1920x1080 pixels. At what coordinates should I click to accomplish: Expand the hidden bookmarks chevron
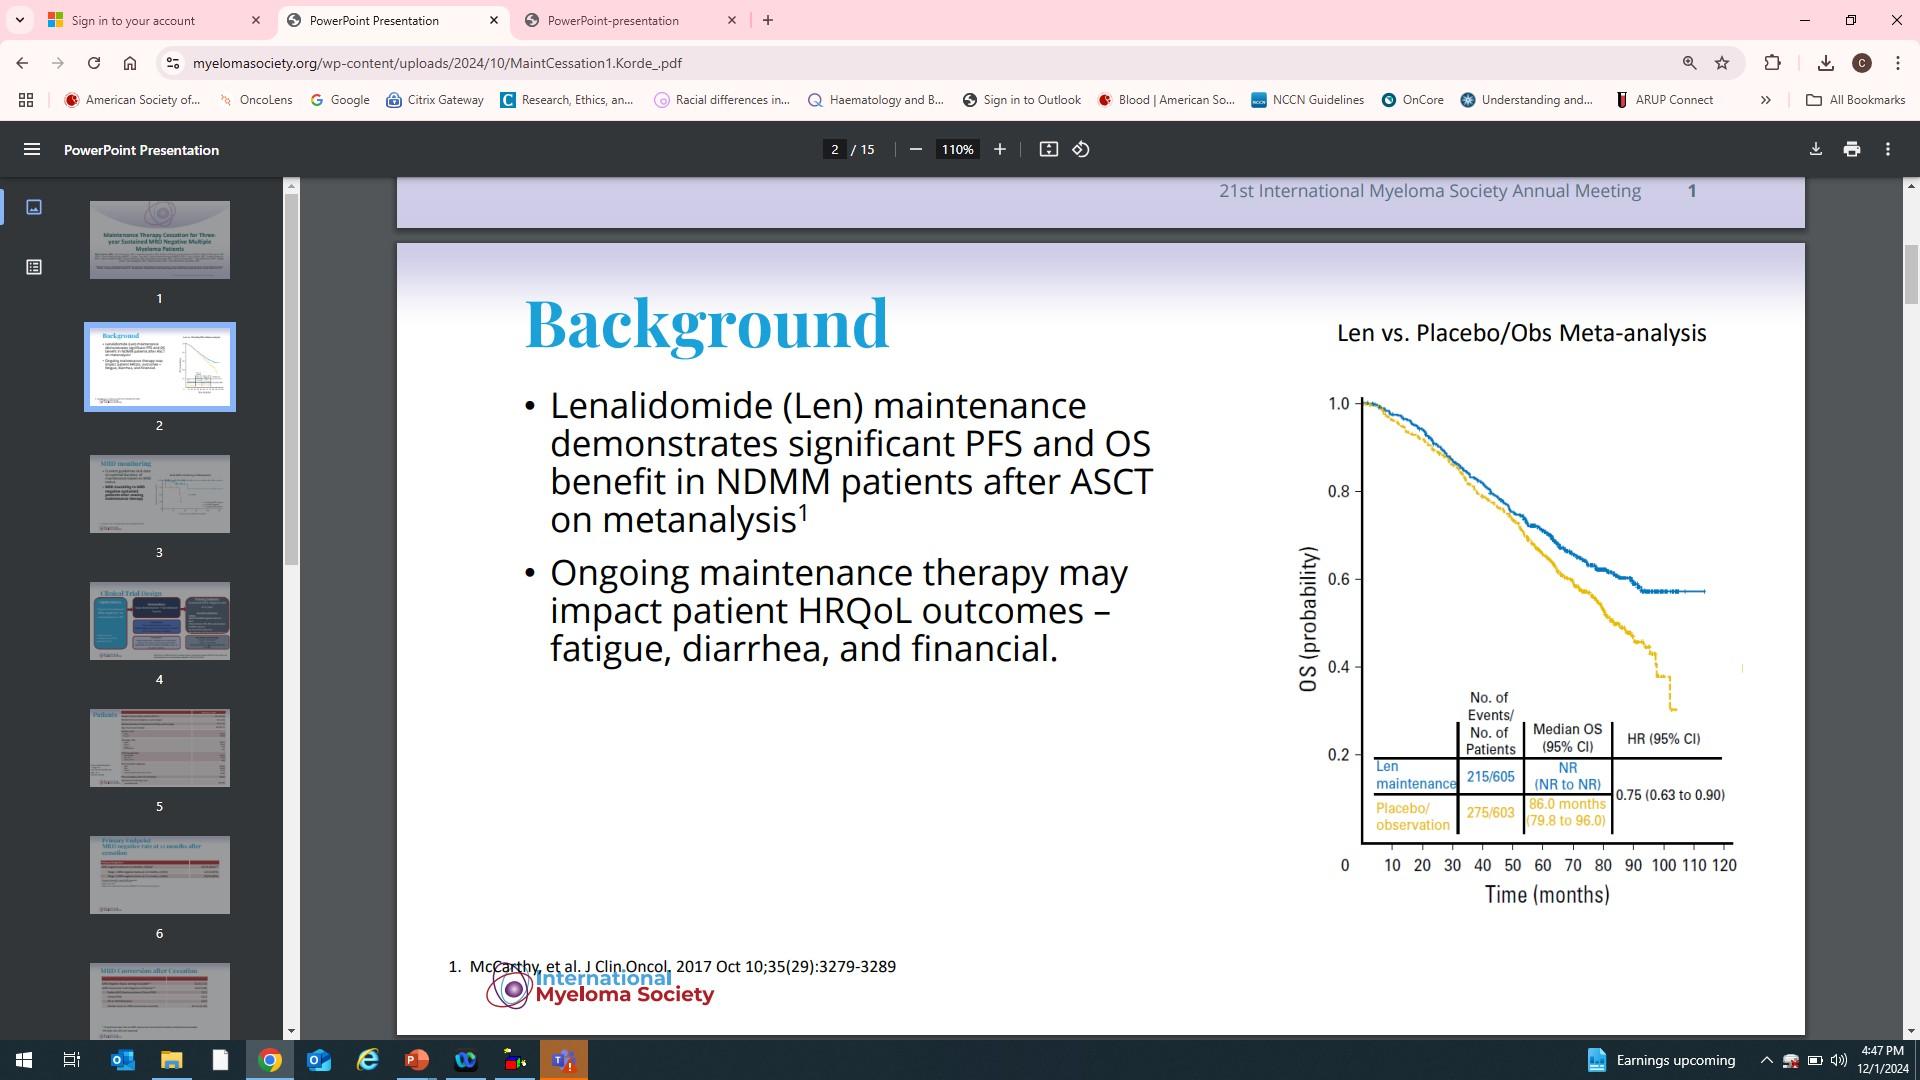(1765, 100)
